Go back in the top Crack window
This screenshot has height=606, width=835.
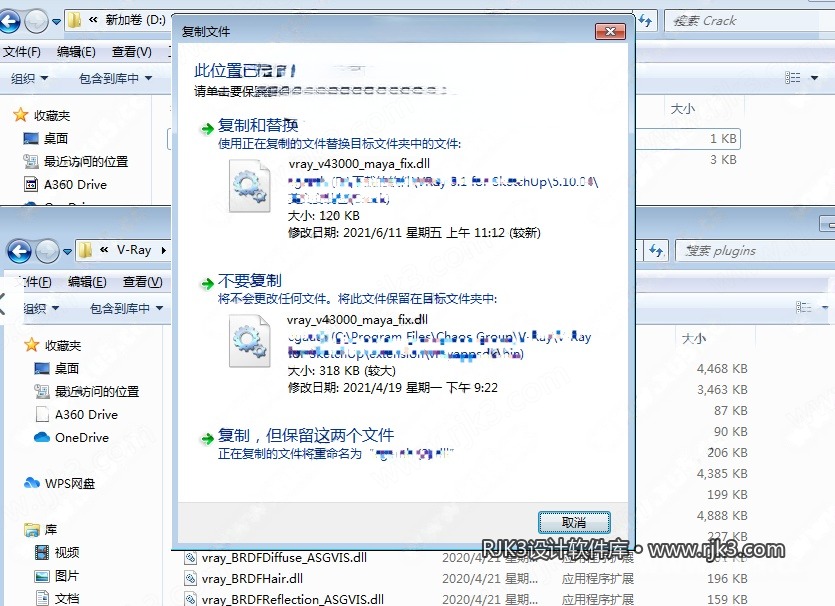pyautogui.click(x=10, y=21)
